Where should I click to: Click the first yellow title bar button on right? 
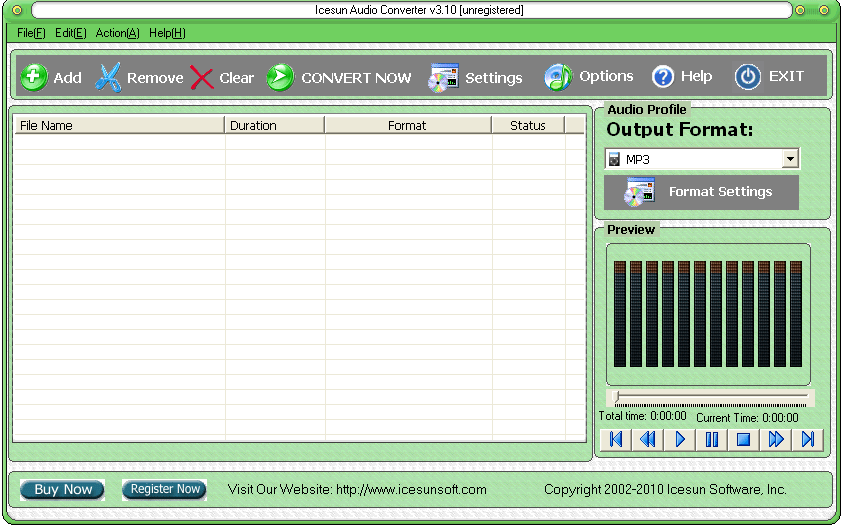pyautogui.click(x=800, y=10)
